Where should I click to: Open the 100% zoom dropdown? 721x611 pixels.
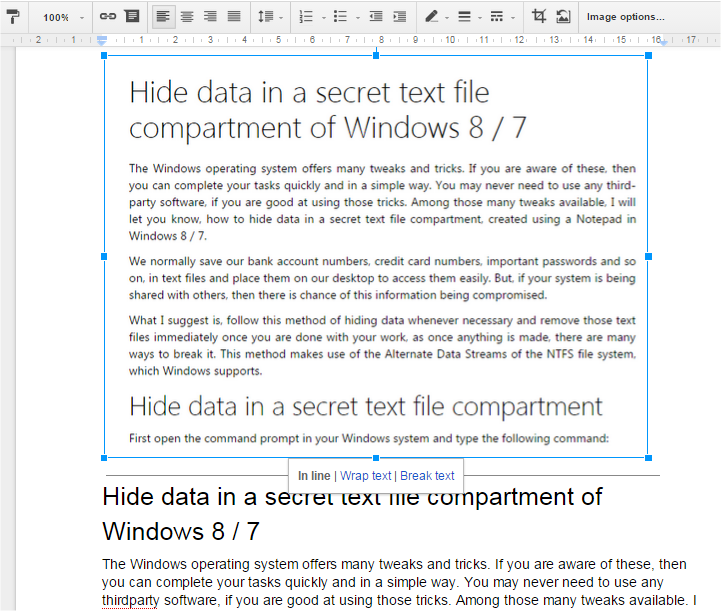coord(63,17)
